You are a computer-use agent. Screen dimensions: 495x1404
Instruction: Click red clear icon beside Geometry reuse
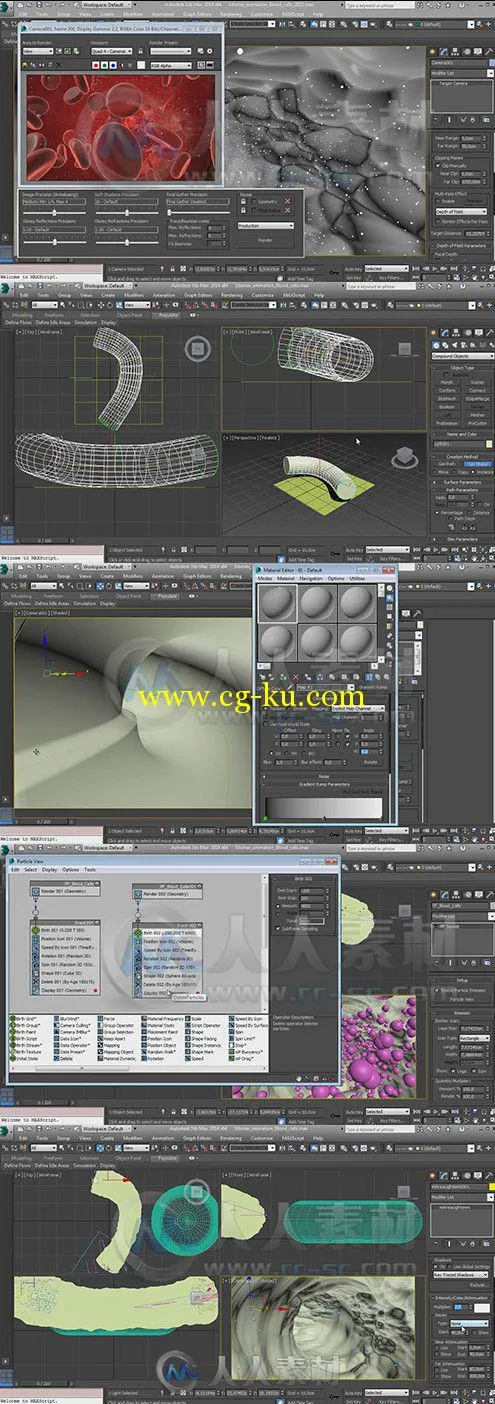click(x=287, y=201)
